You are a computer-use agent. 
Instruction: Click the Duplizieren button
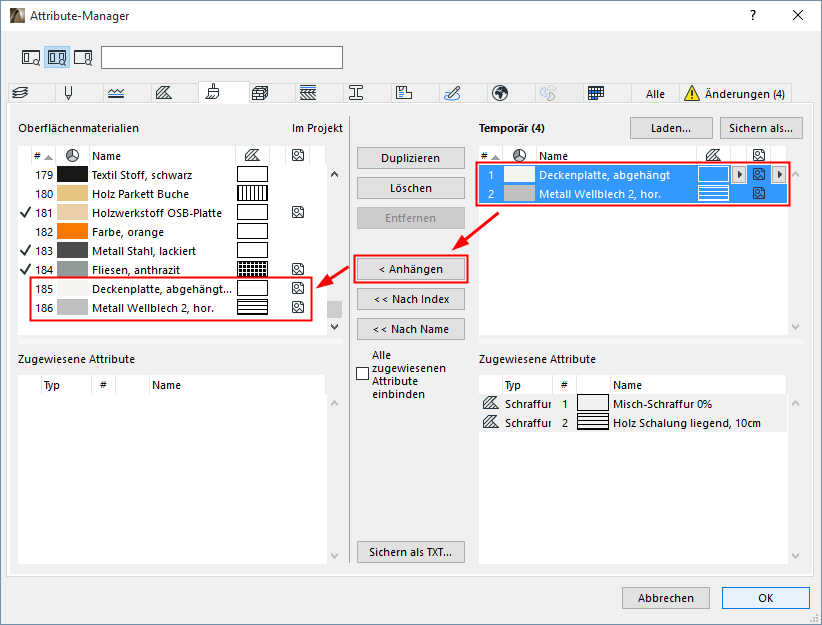410,158
